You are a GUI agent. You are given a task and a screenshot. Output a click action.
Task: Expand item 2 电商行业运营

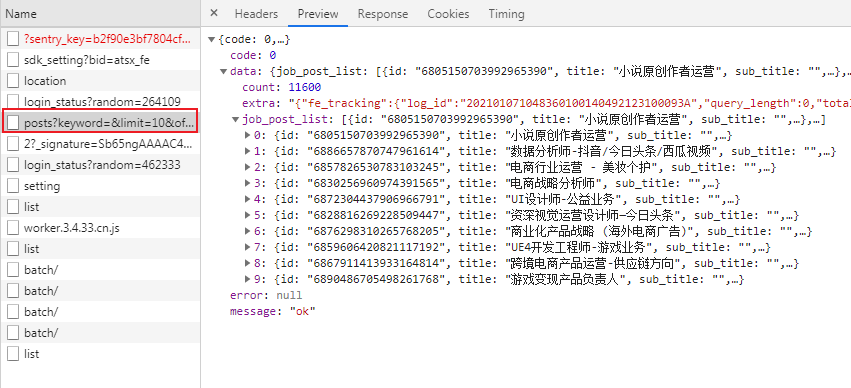[248, 167]
